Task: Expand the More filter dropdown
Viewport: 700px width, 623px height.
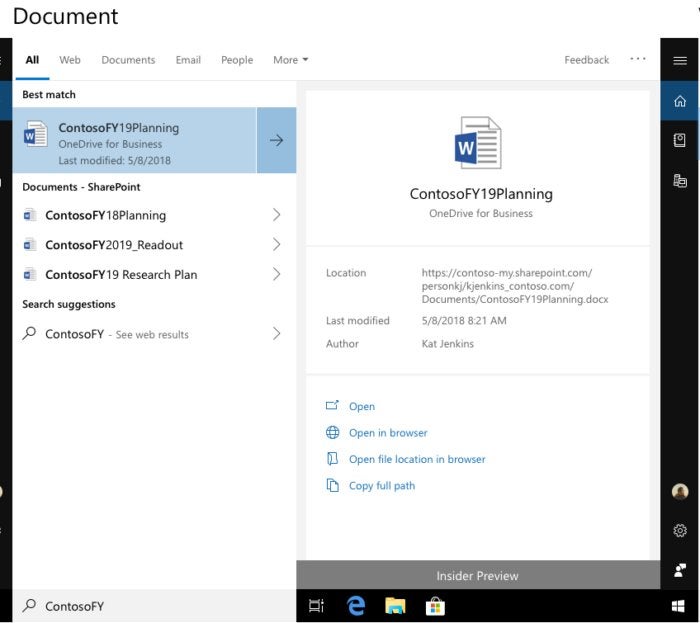Action: pos(291,60)
